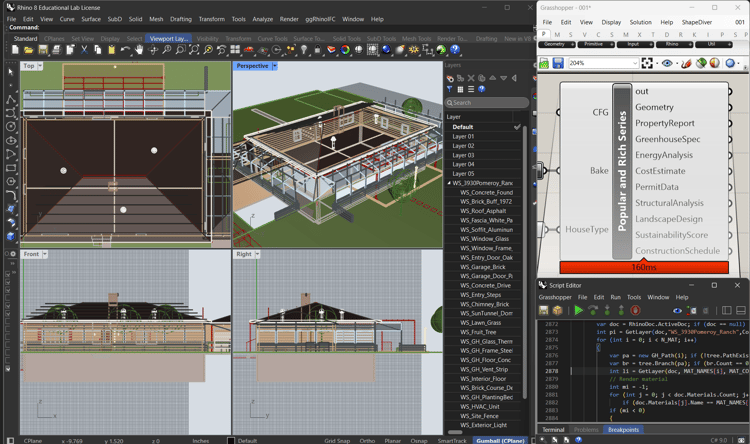The height and width of the screenshot is (444, 750).
Task: Collapse the WS_3930Pomeroy_Ranch layer group
Action: pyautogui.click(x=449, y=183)
